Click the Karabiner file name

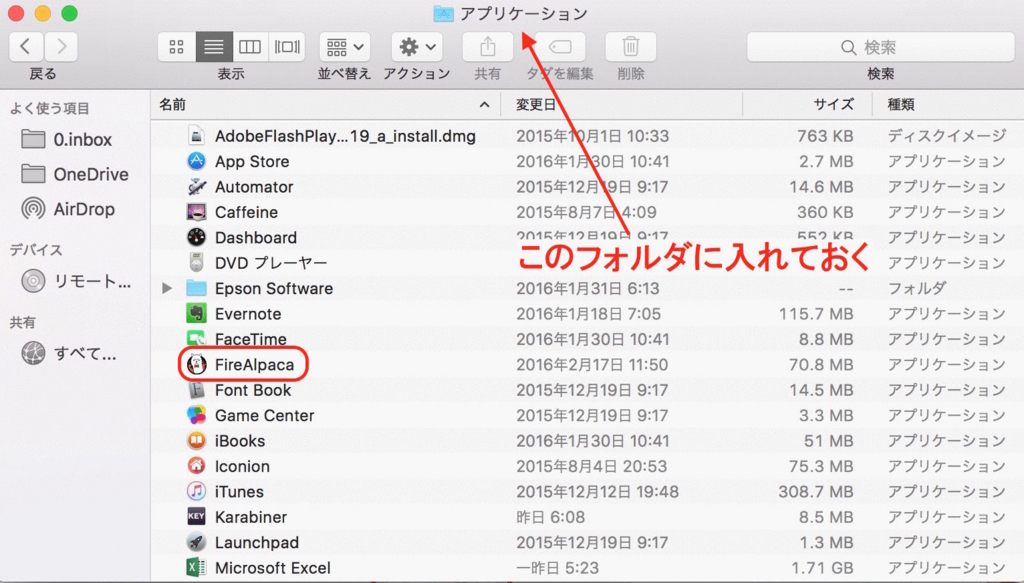point(251,517)
